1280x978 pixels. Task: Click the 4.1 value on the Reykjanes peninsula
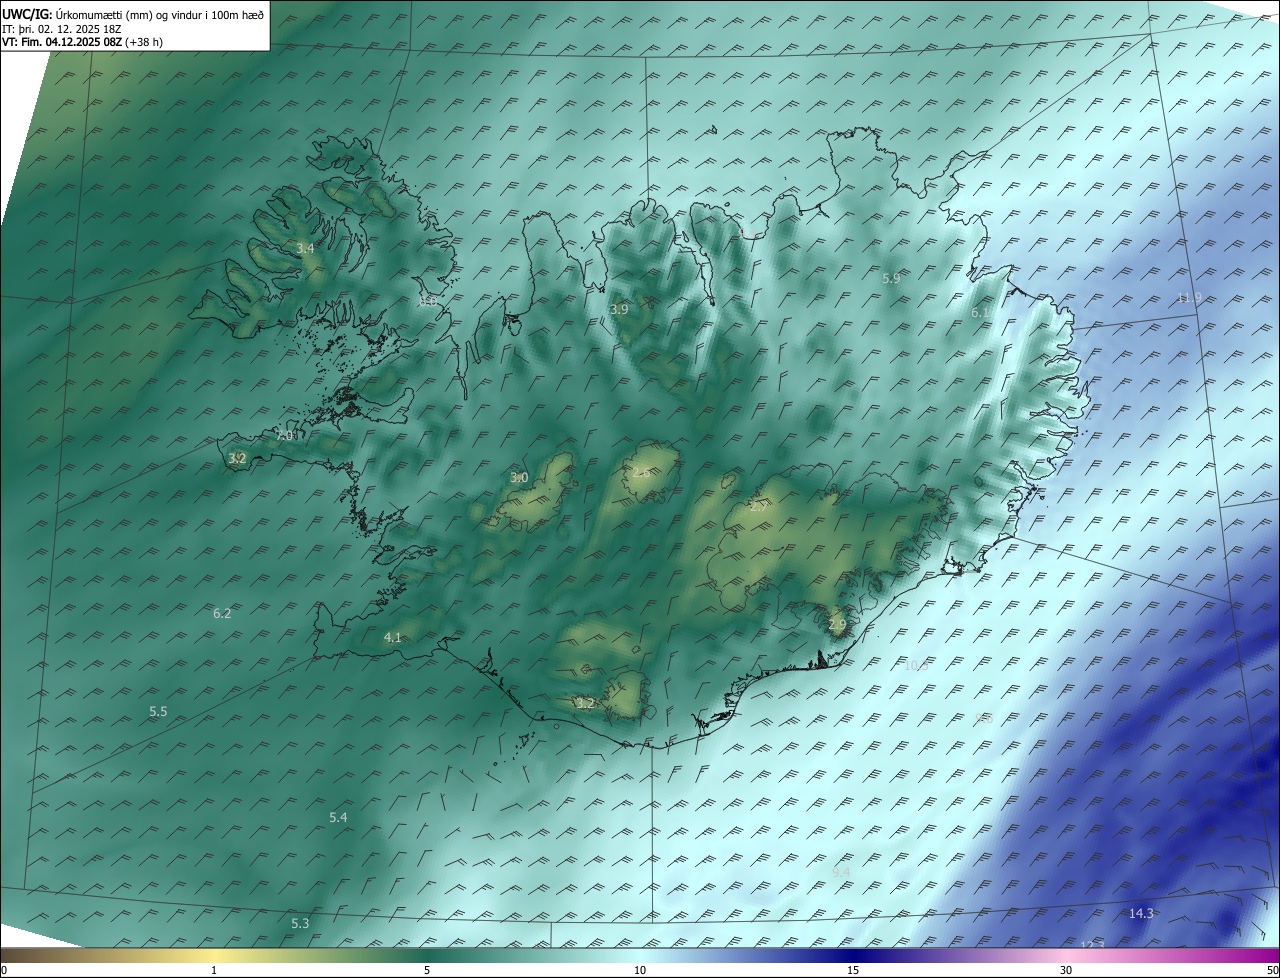click(x=392, y=638)
